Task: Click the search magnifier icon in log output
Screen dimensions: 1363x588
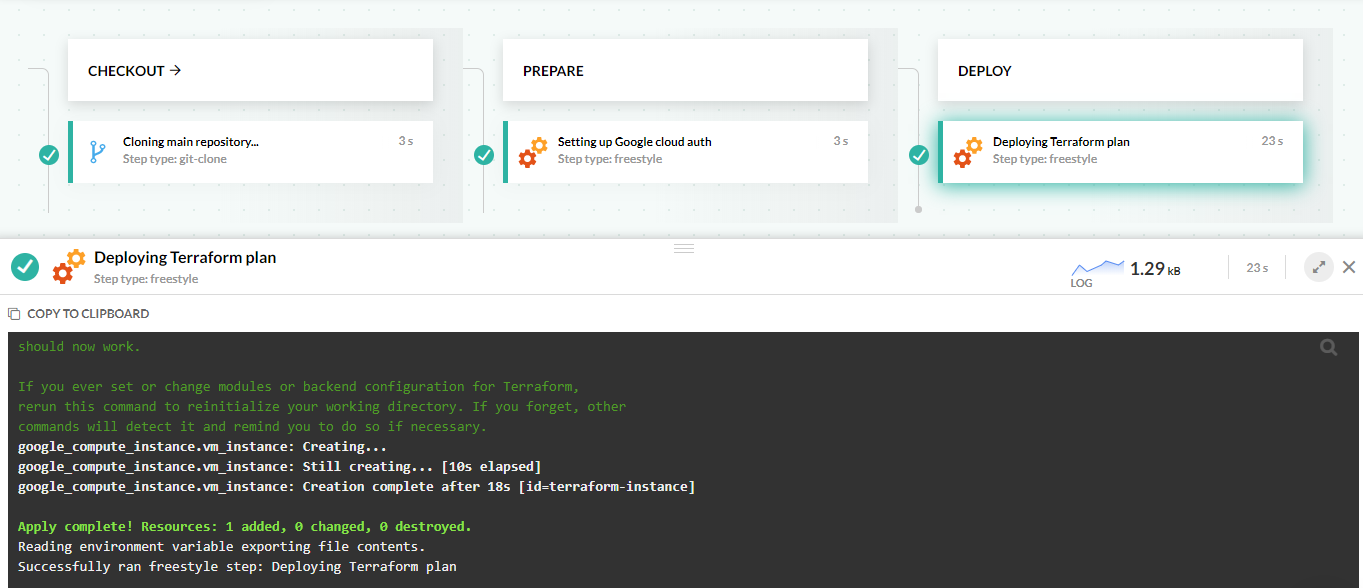Action: tap(1328, 347)
